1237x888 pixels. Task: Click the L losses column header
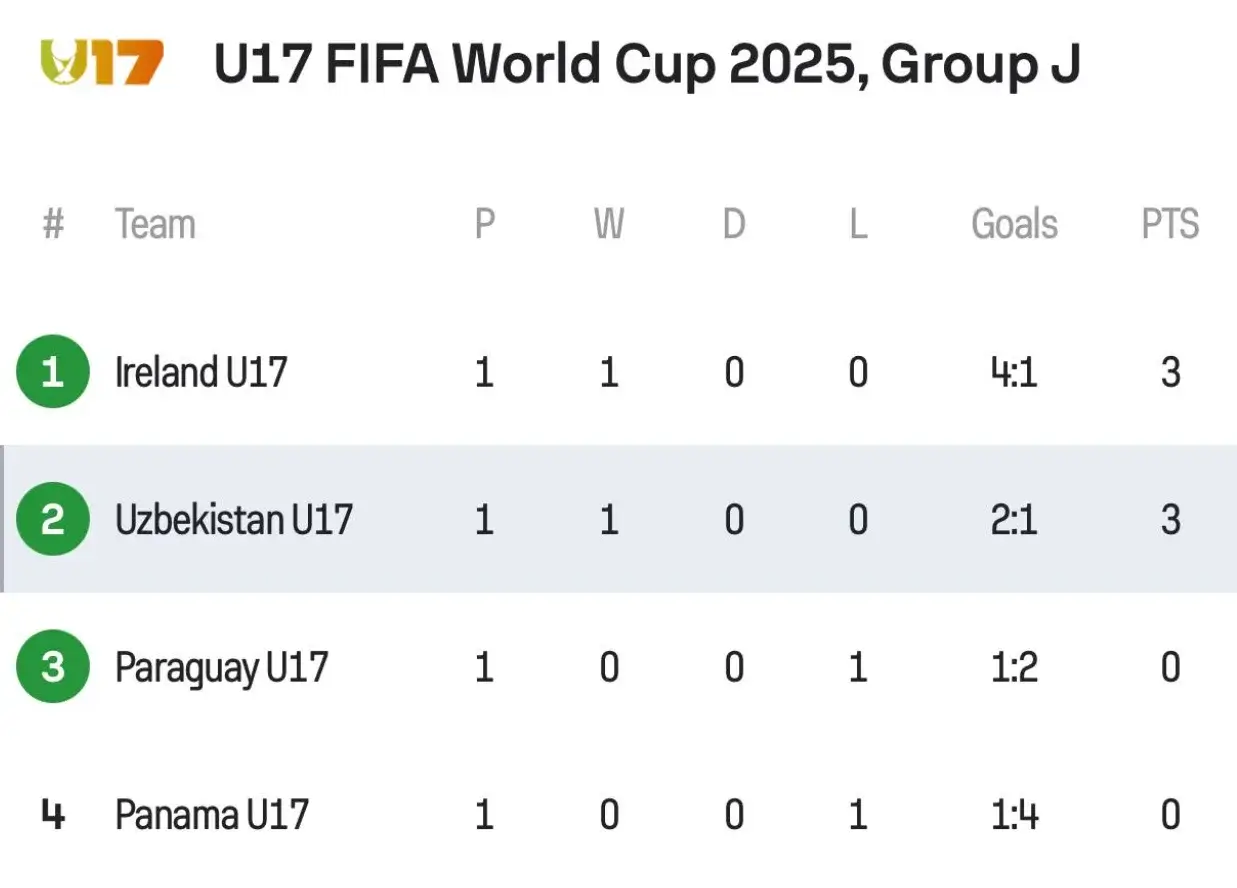[858, 224]
